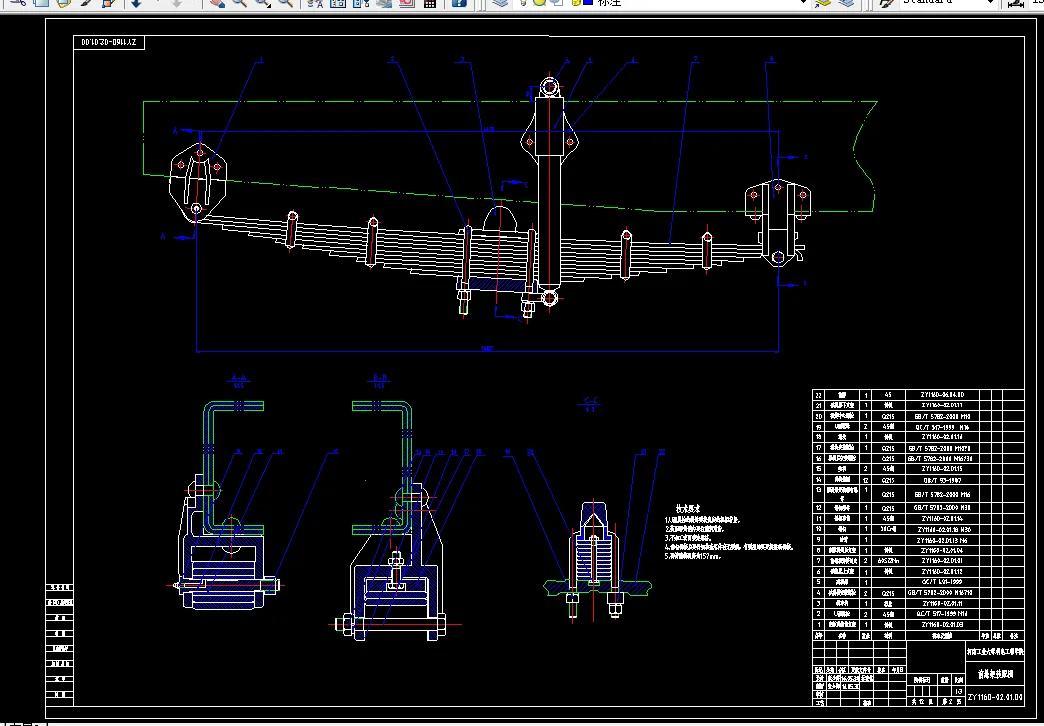Click the Layer Previous icon
The height and width of the screenshot is (726, 1044).
[847, 3]
